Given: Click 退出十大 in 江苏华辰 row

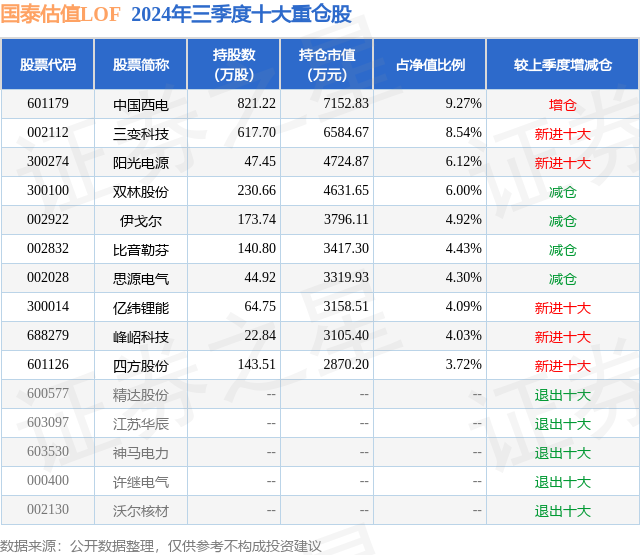Looking at the screenshot, I should click(563, 424).
